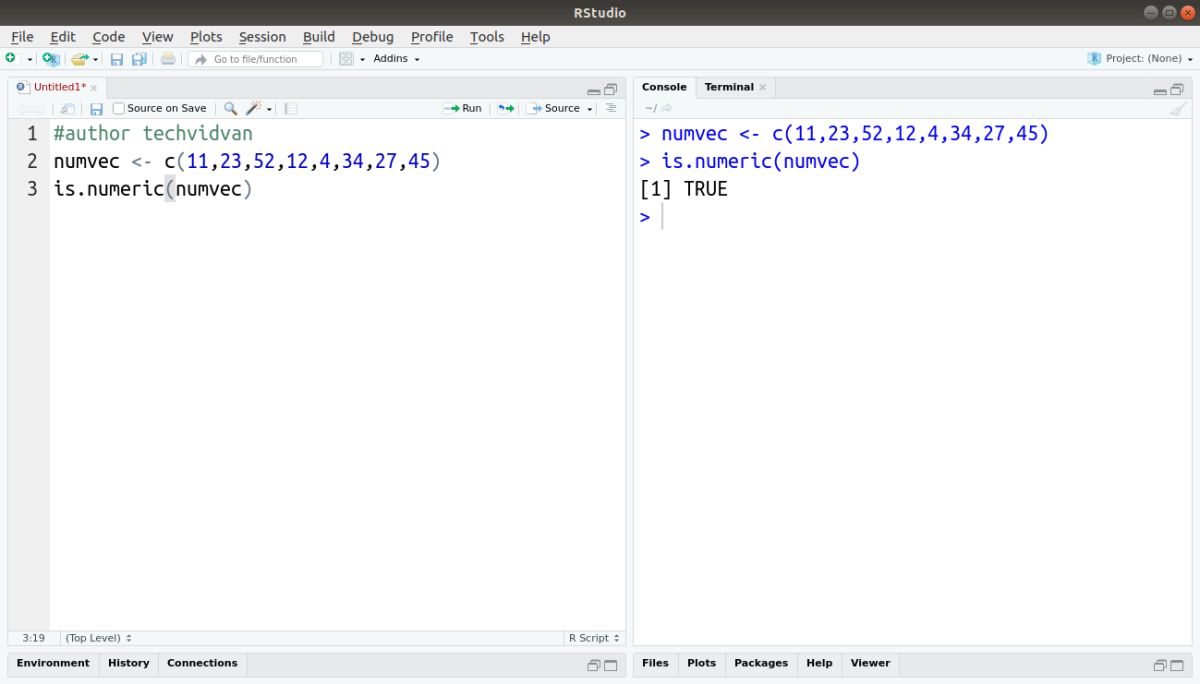This screenshot has width=1200, height=684.
Task: View current working directory arrow icon
Action: click(667, 108)
